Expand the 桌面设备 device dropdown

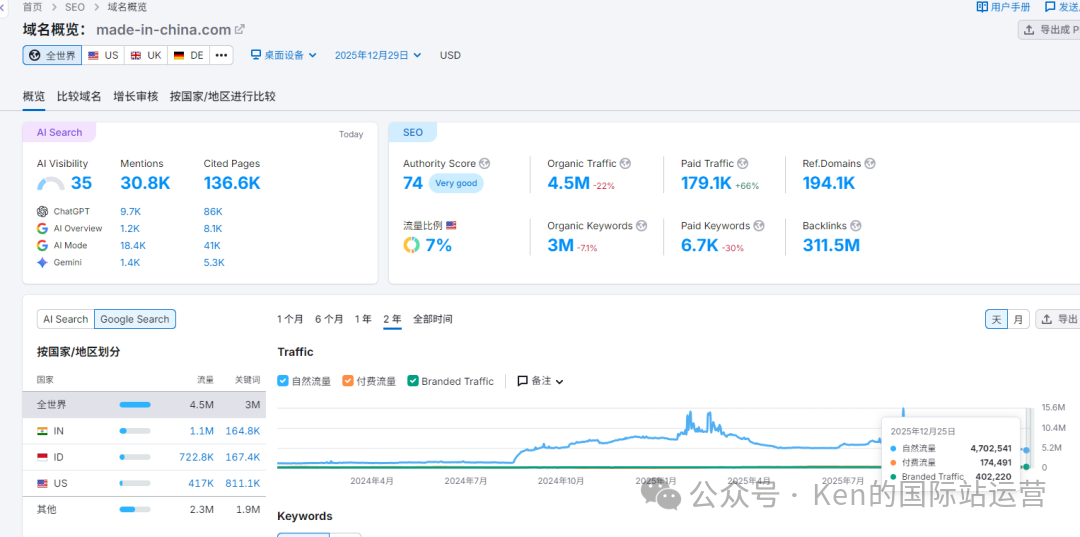(x=283, y=55)
